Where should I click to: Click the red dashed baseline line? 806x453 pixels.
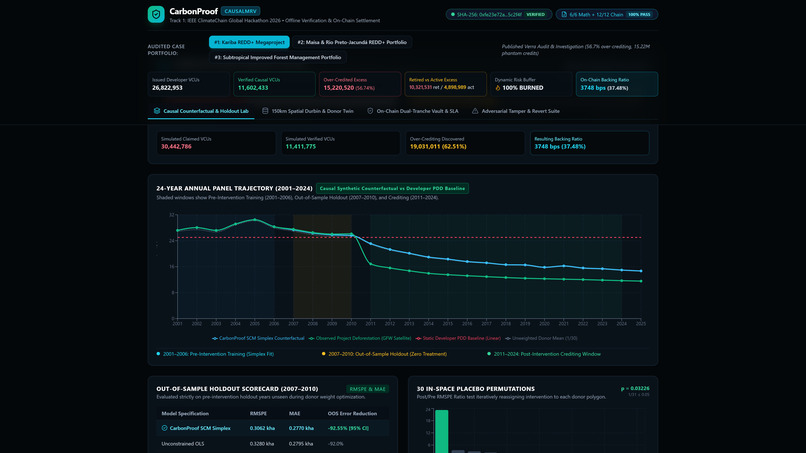tap(409, 238)
